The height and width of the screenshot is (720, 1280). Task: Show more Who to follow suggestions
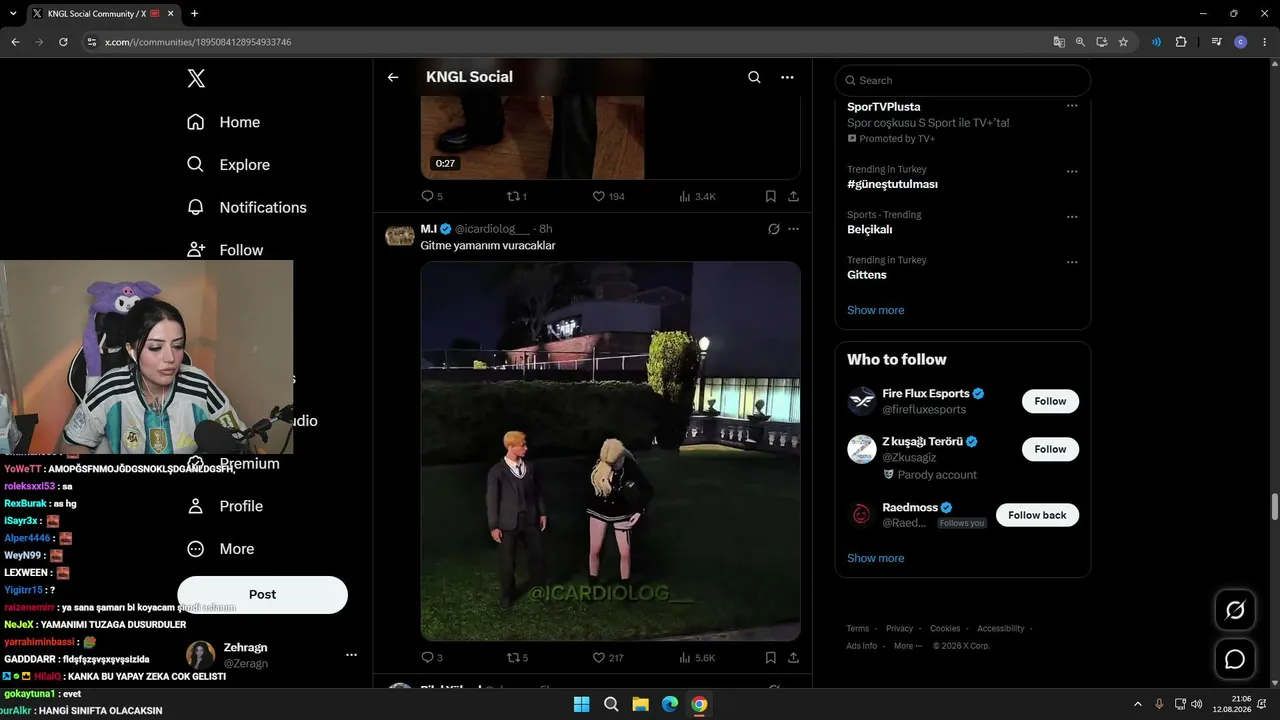point(875,558)
